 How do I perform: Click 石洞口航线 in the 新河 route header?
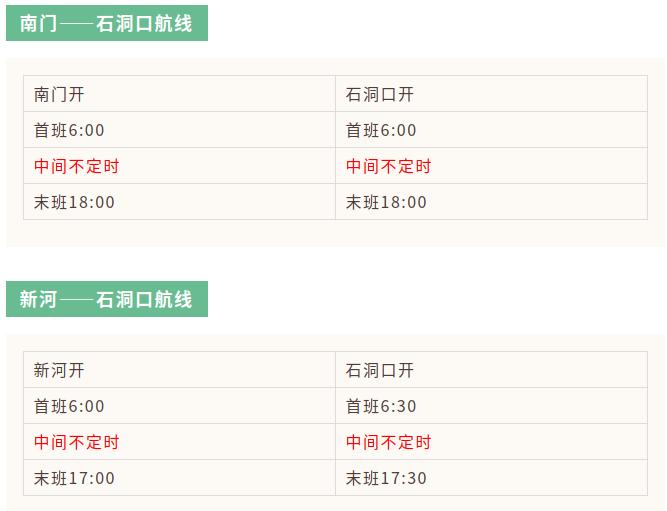(x=144, y=299)
